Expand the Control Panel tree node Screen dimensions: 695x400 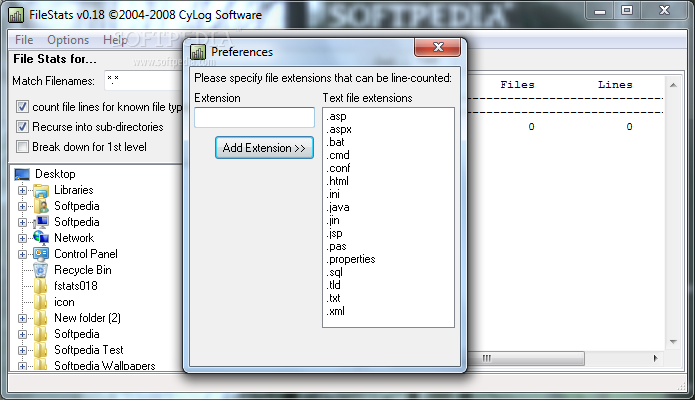coord(22,255)
